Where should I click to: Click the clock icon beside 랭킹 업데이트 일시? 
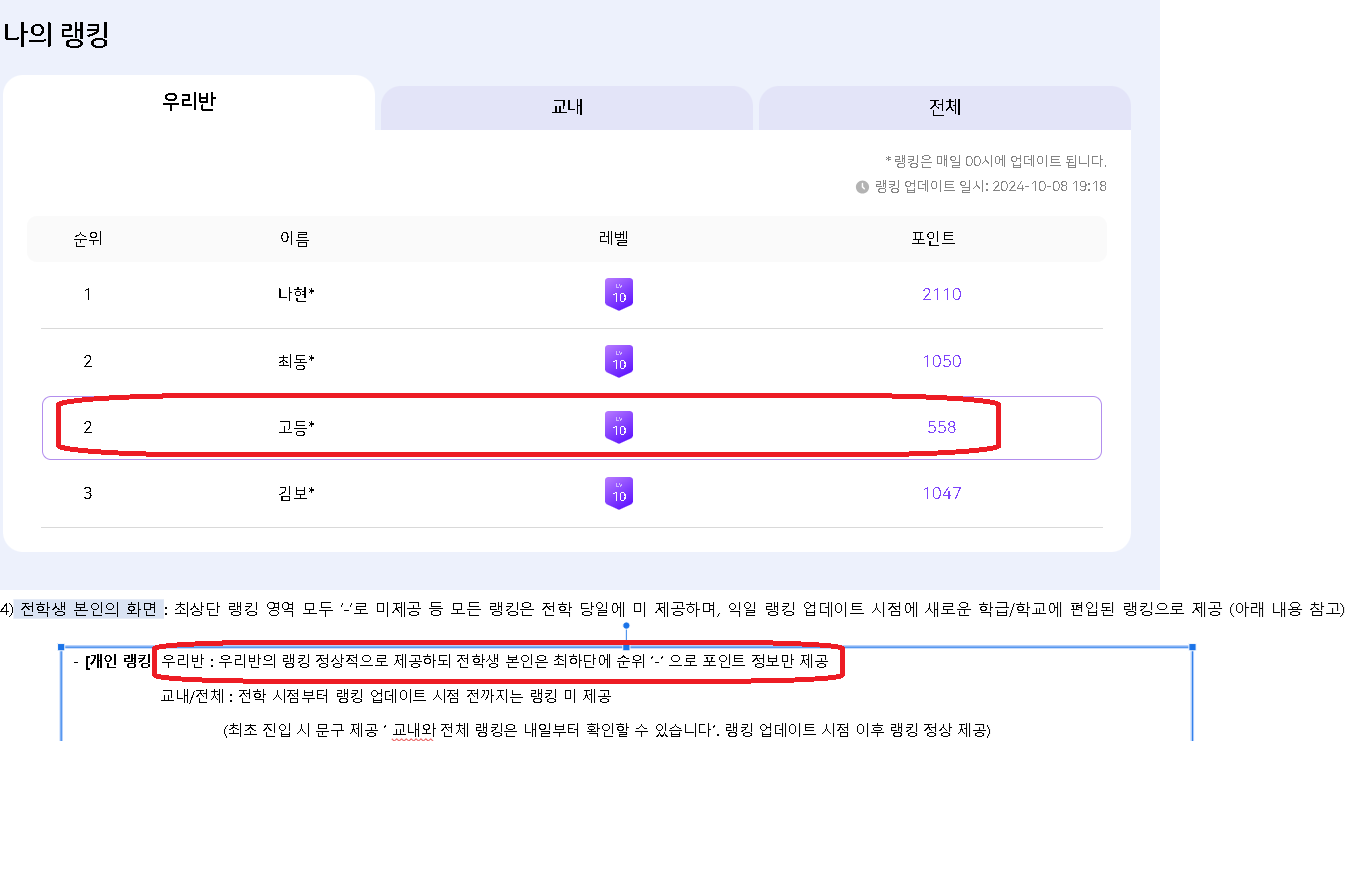point(862,187)
